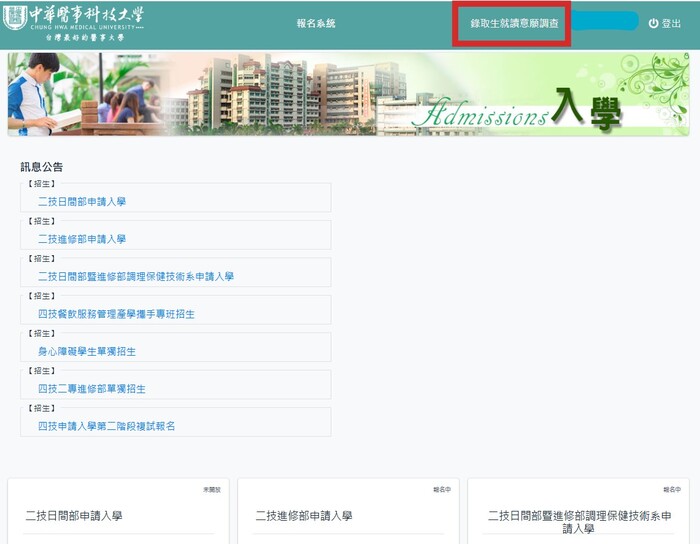Select the 二技日間部暨進修部調理保健技術系申請入學 card title

[x=579, y=522]
